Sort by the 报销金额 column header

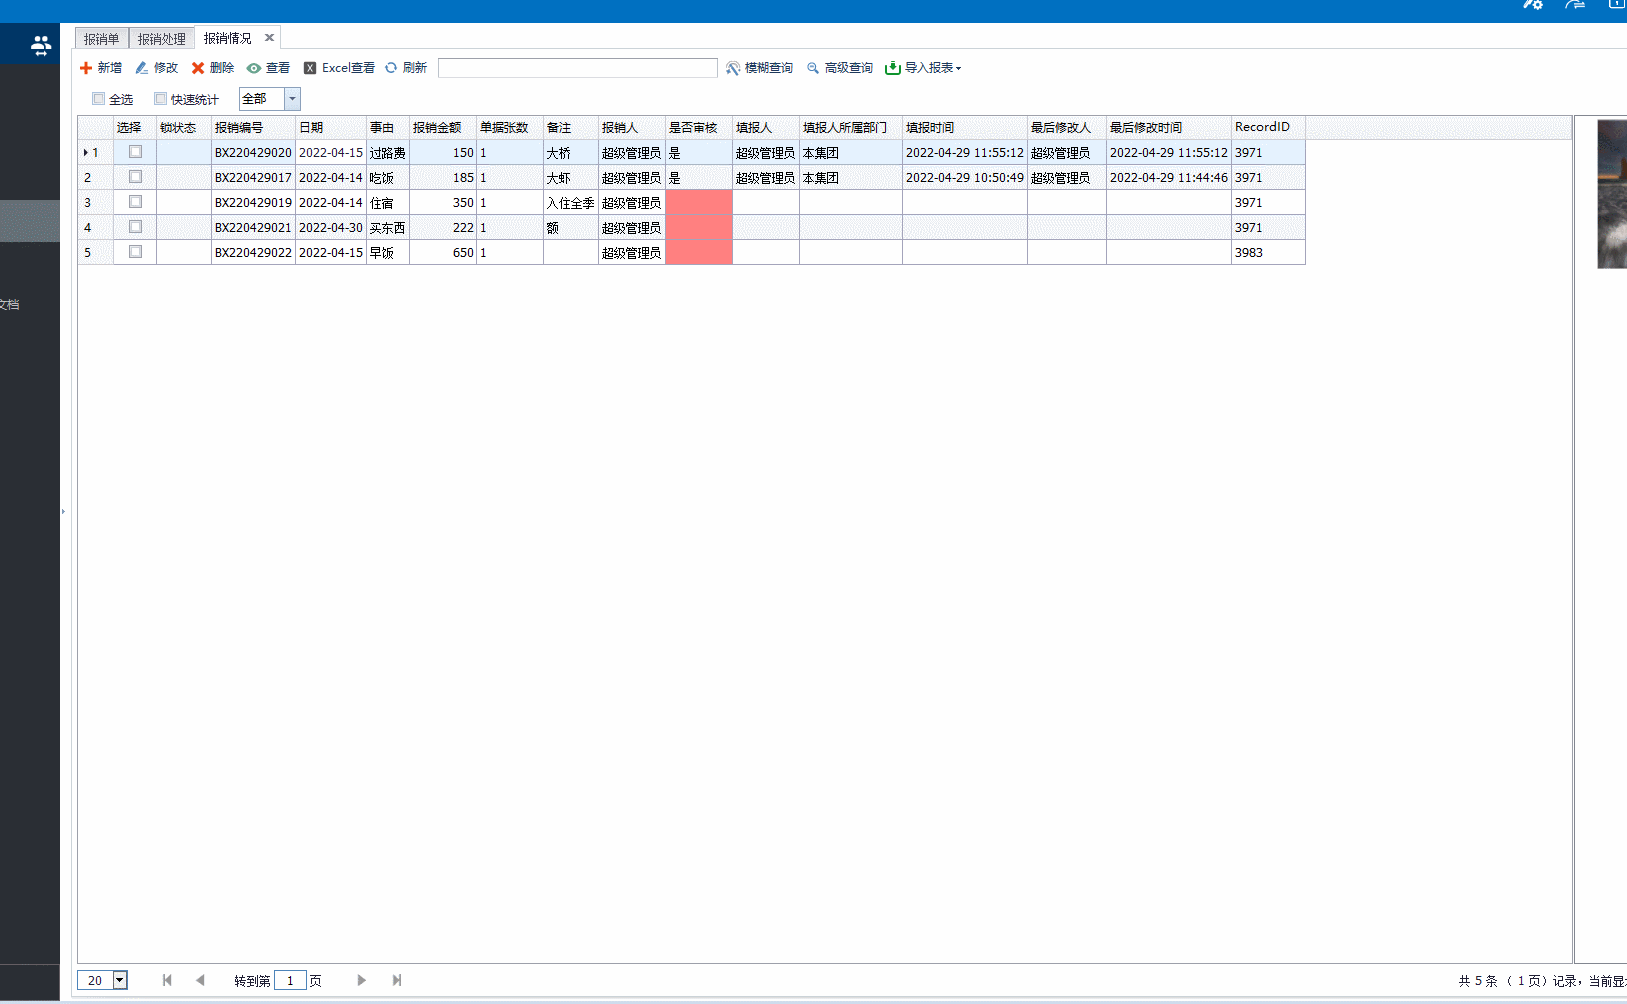pos(437,127)
